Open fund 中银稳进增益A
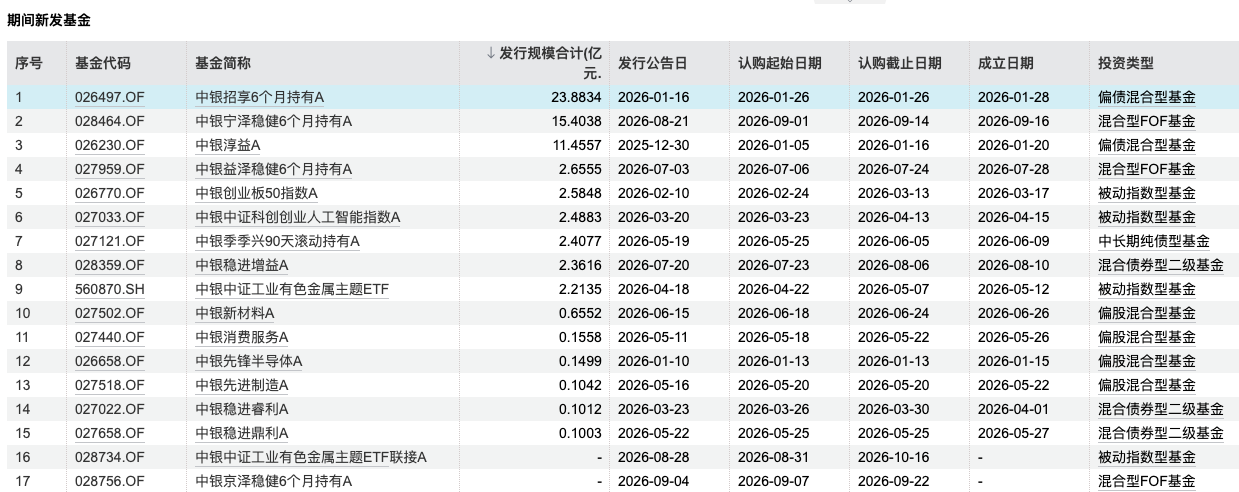The height and width of the screenshot is (492, 1239). coord(241,265)
